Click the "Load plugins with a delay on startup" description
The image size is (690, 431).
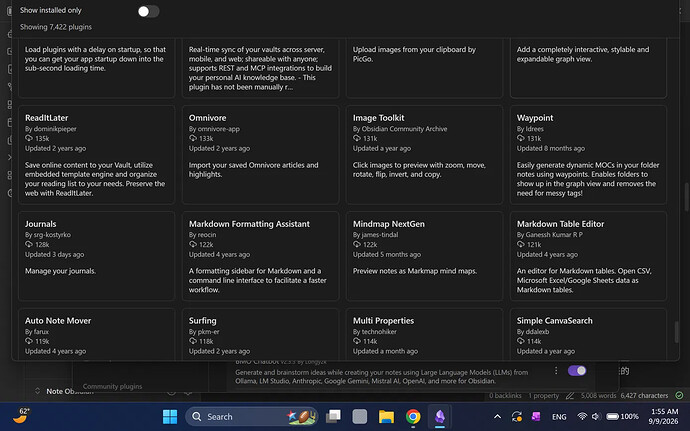click(95, 59)
